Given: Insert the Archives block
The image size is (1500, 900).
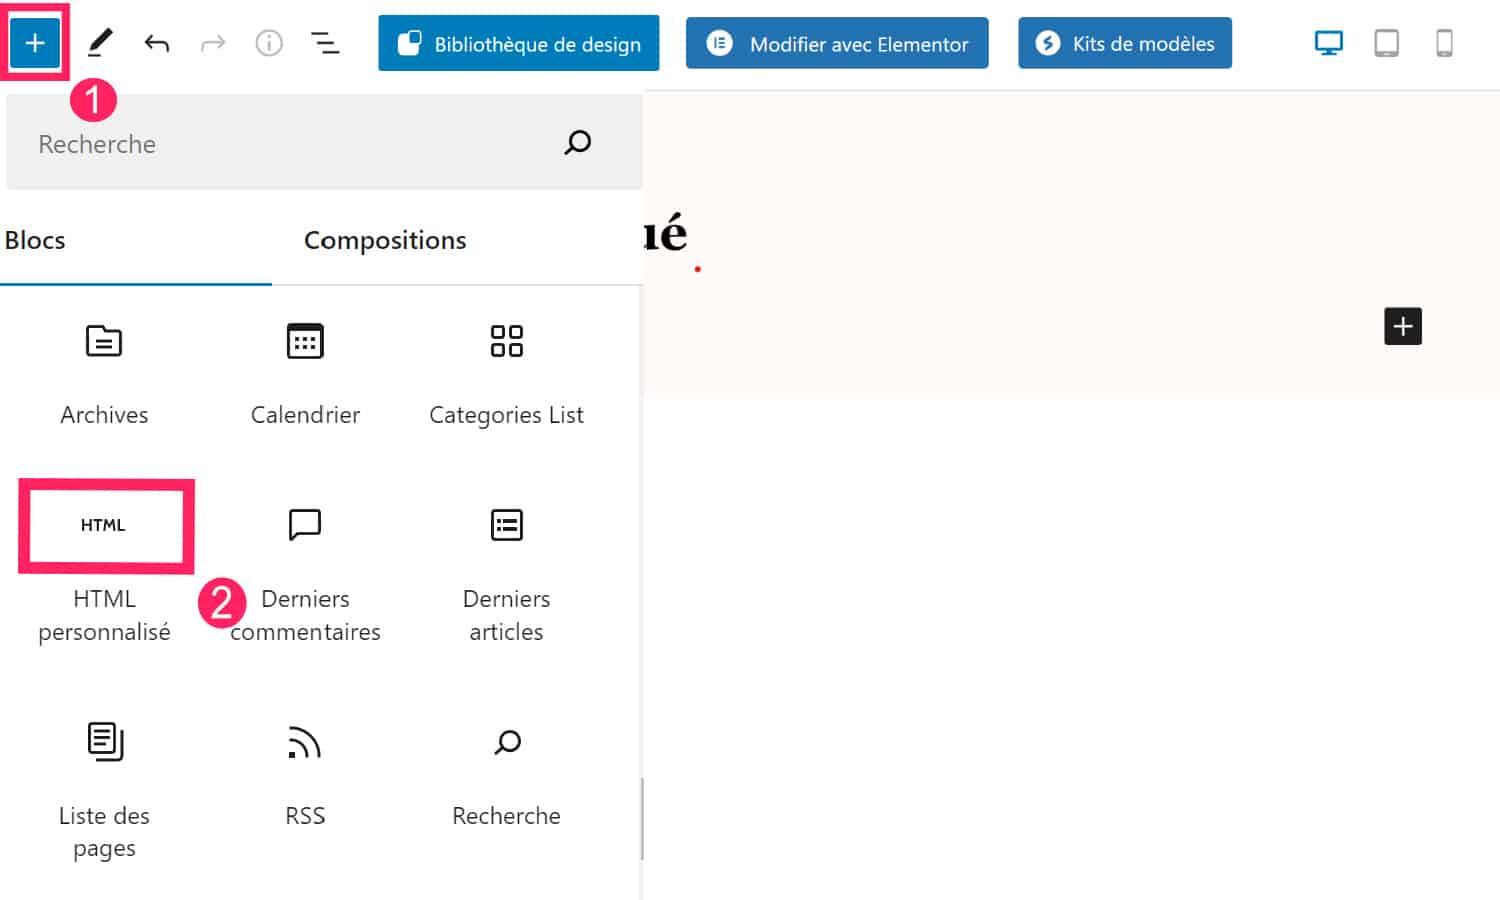Looking at the screenshot, I should [x=104, y=375].
